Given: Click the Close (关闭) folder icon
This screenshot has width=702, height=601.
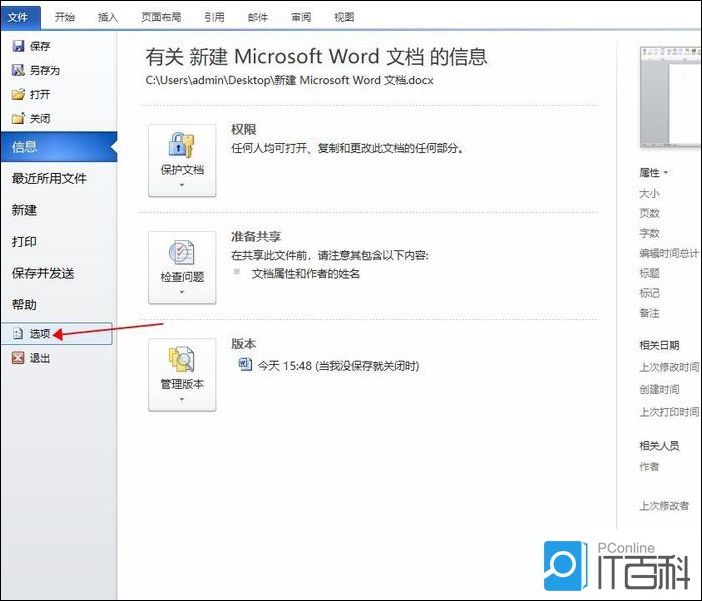Looking at the screenshot, I should (18, 118).
